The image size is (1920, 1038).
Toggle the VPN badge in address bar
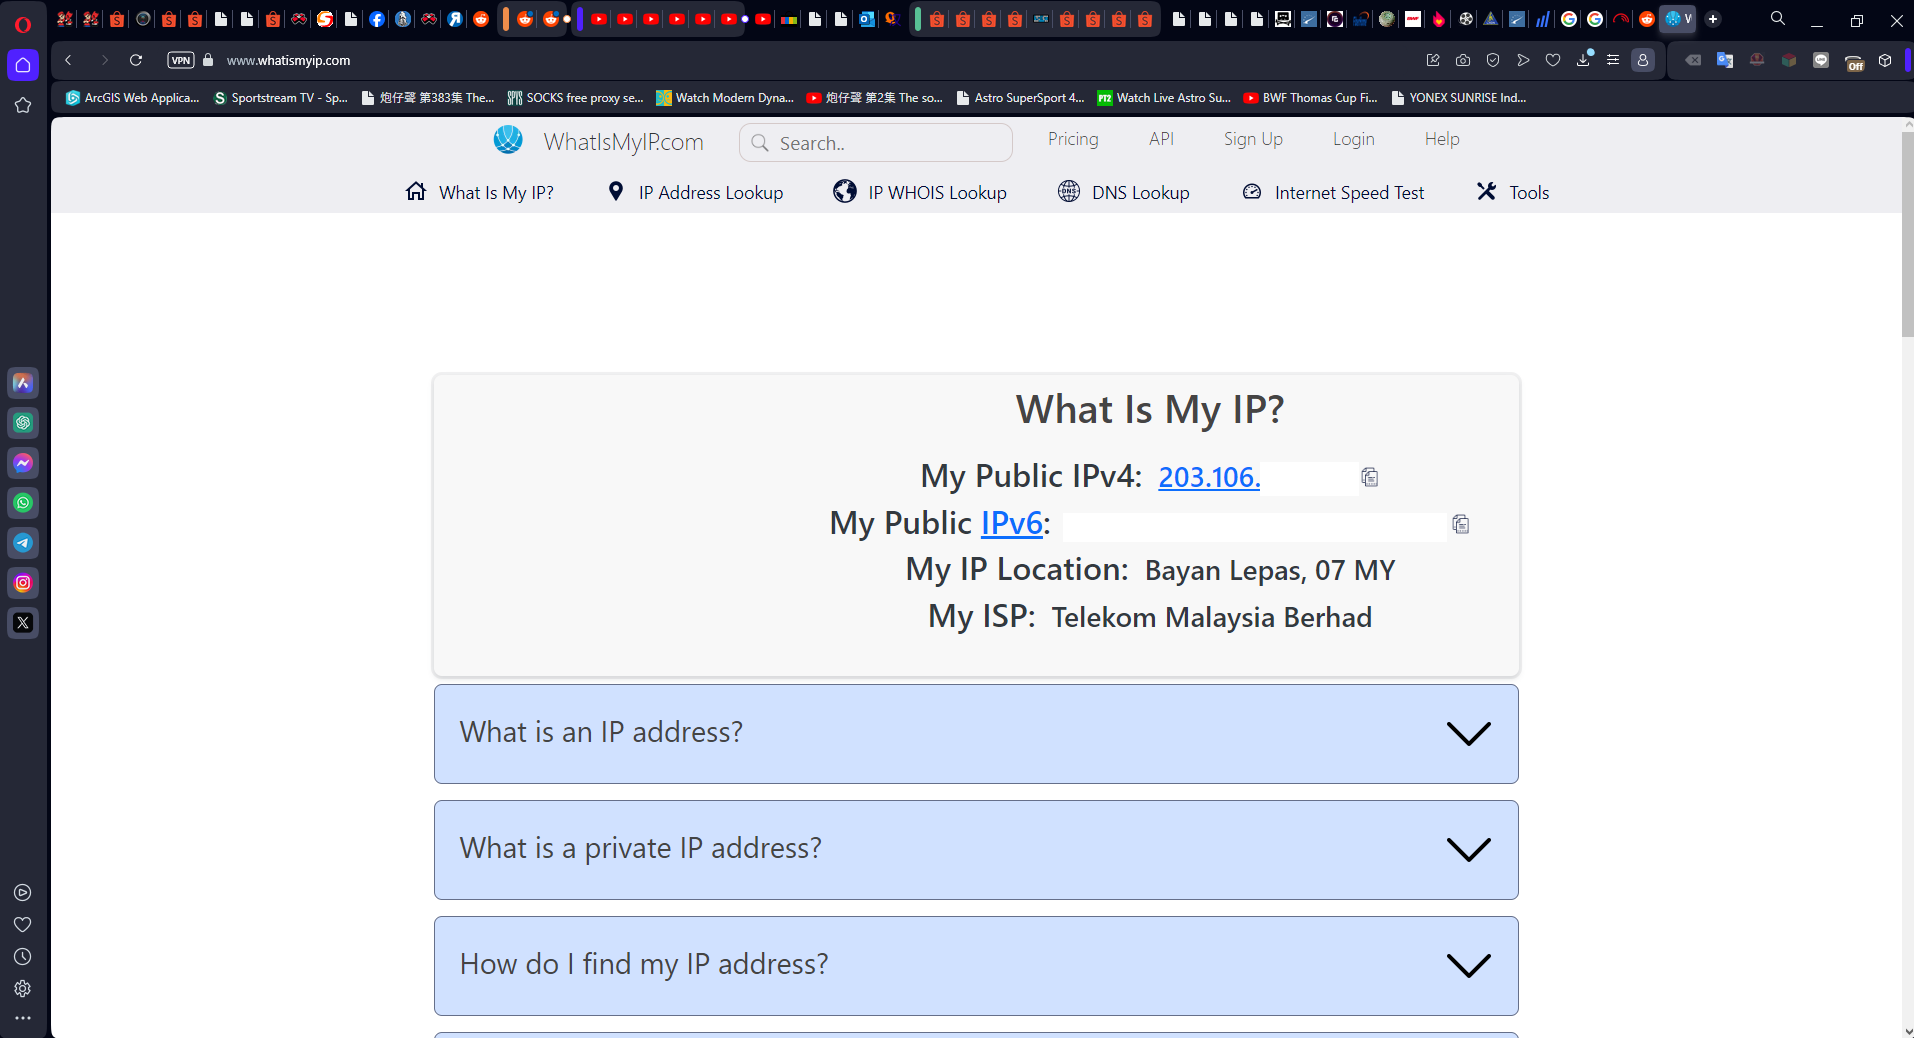(x=181, y=60)
